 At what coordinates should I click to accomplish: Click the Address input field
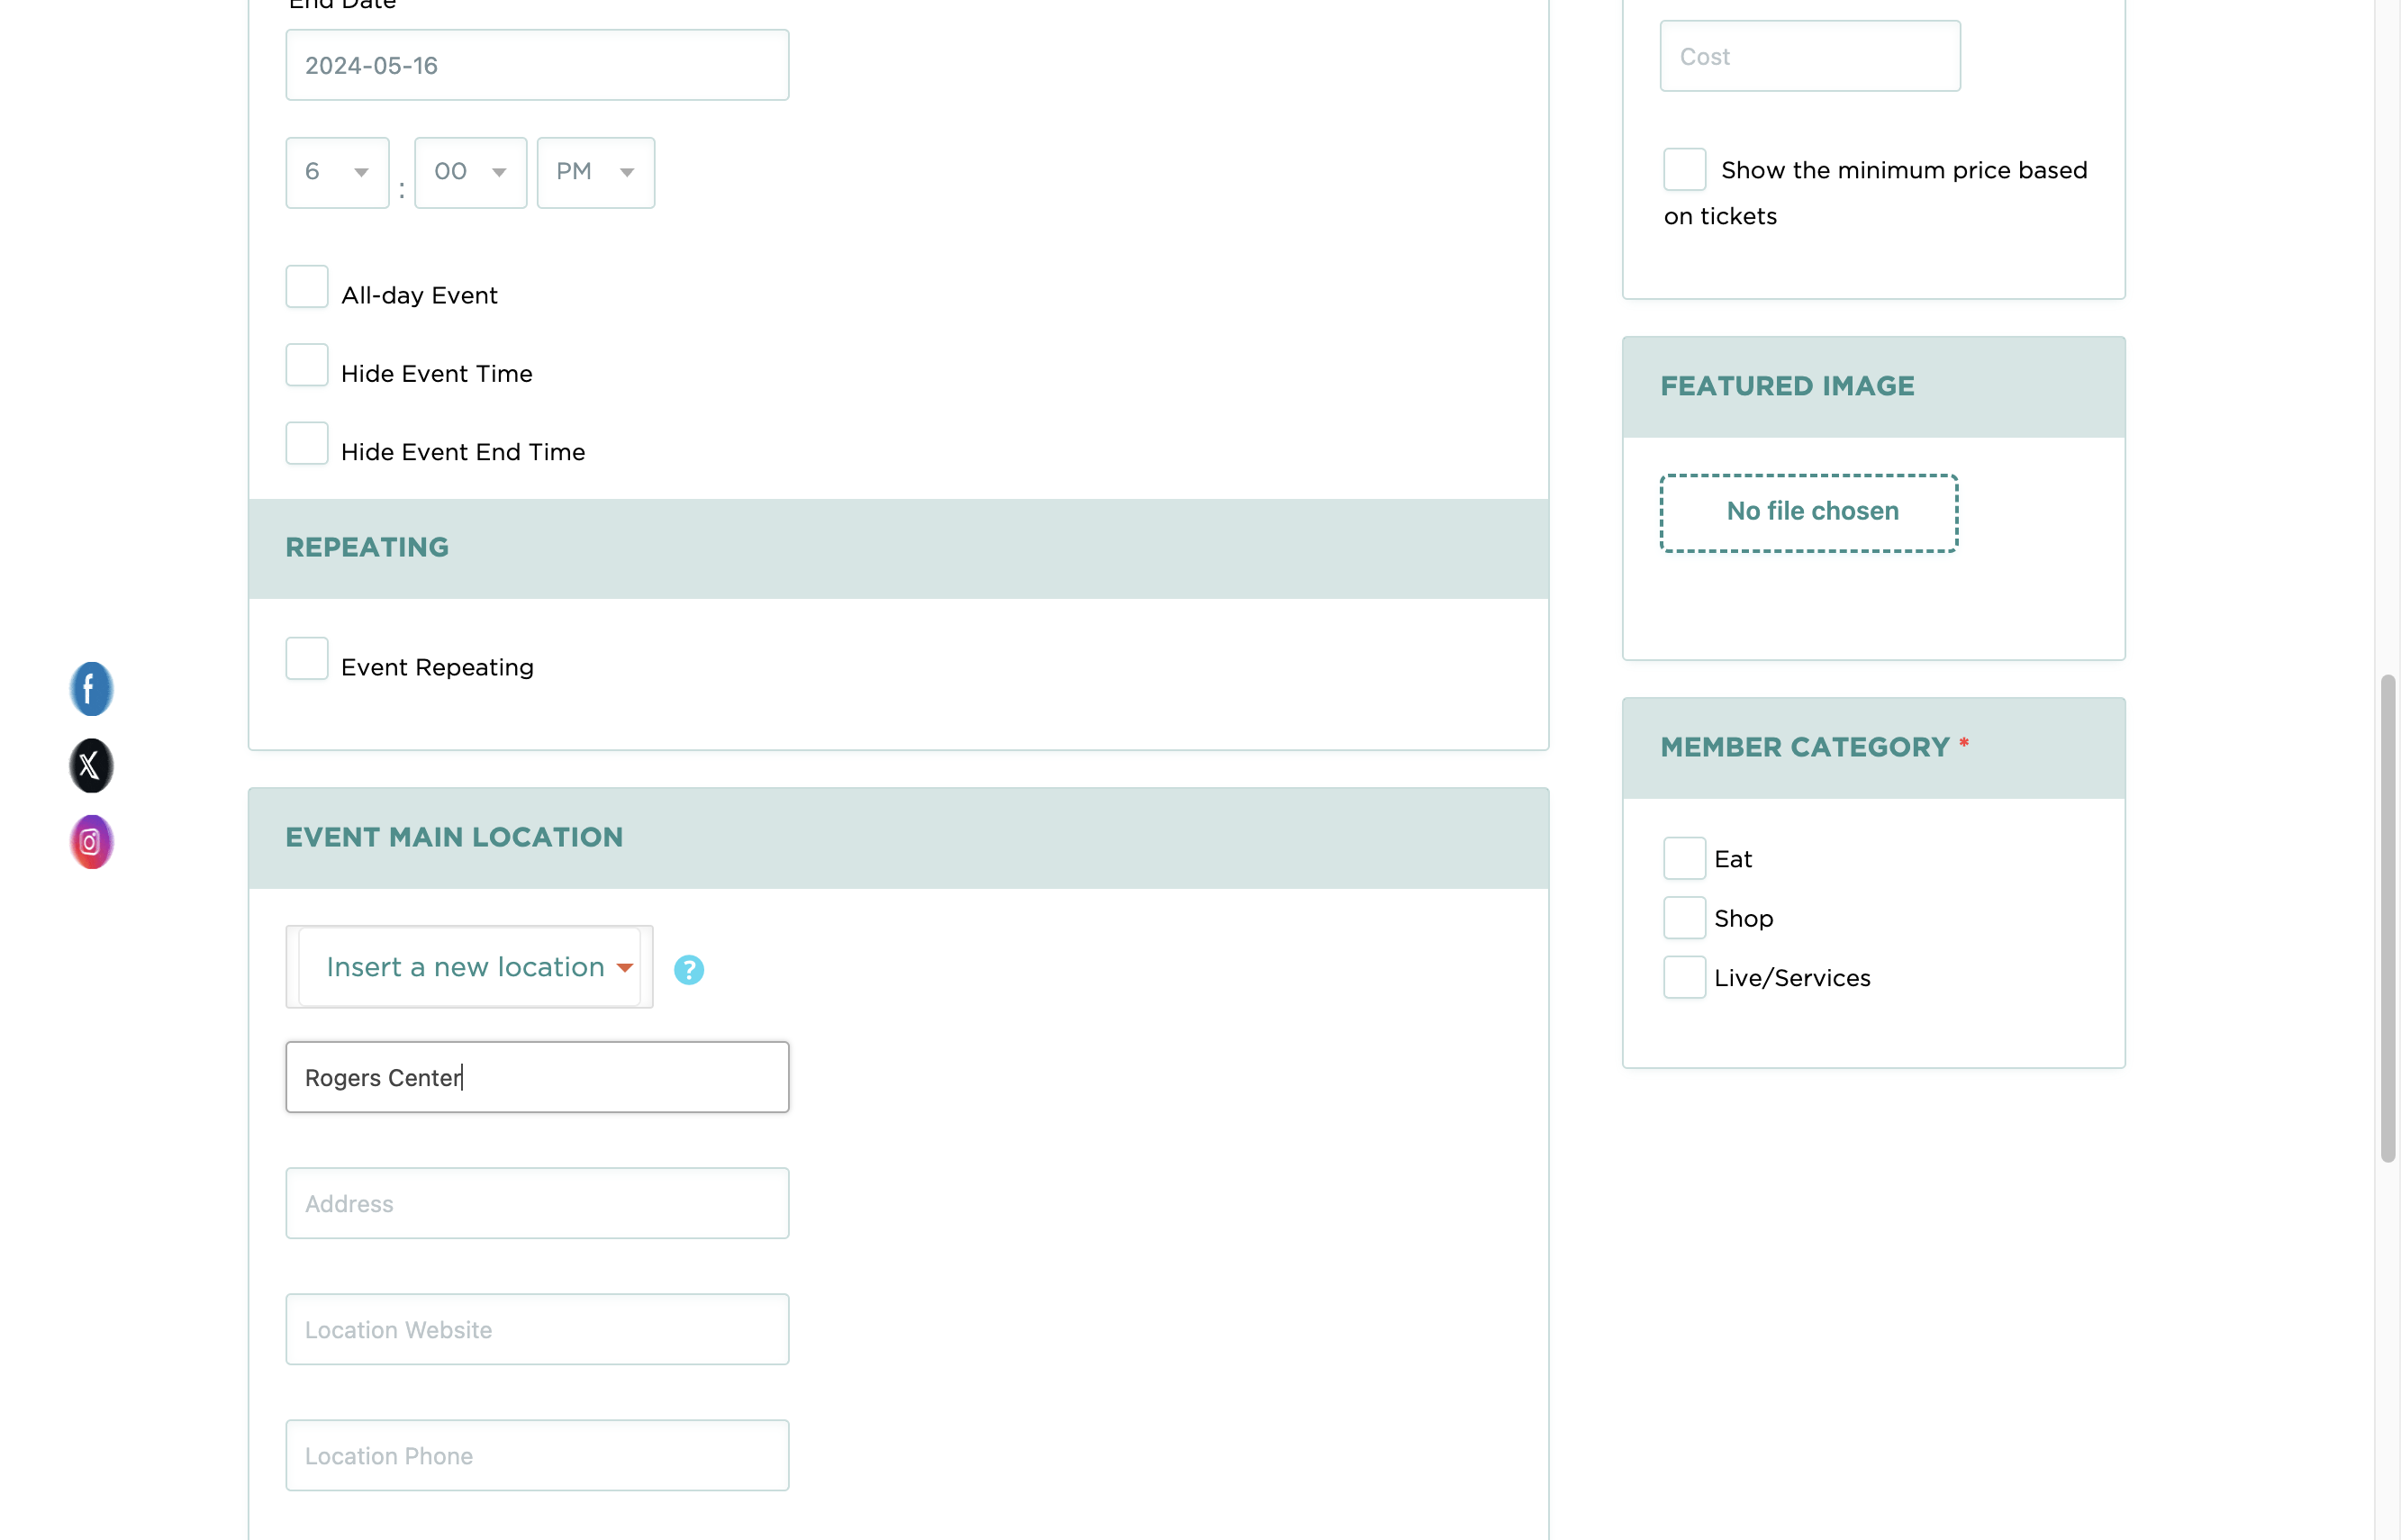pos(538,1203)
